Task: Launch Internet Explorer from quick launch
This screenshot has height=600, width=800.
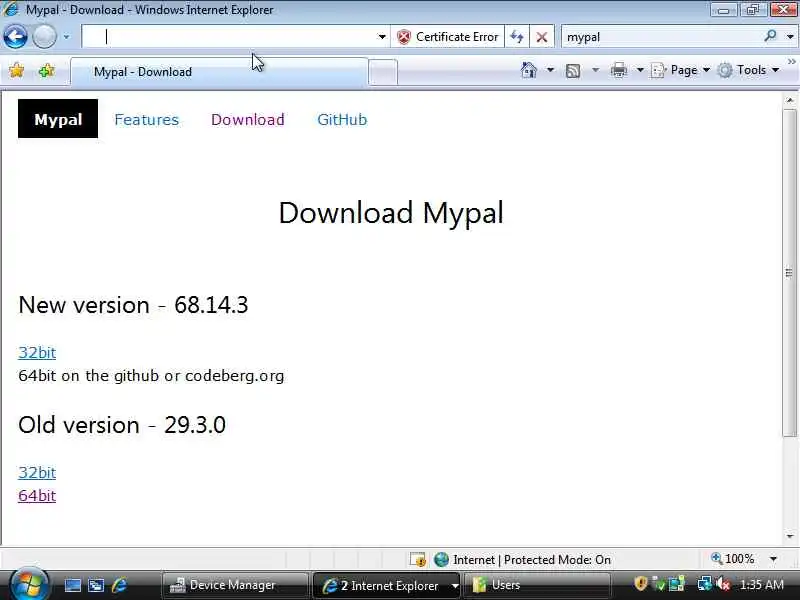Action: (x=119, y=585)
